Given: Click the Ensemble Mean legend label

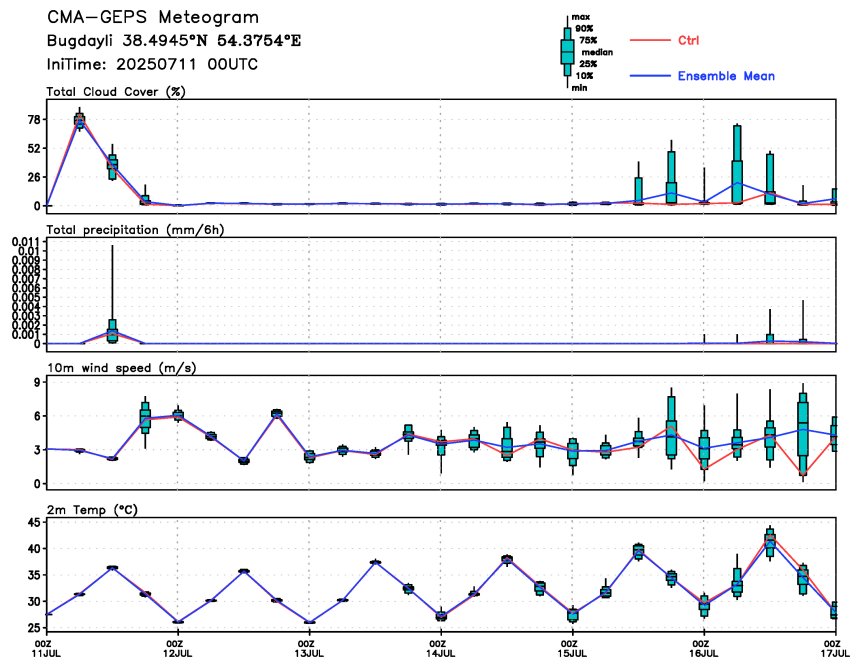Looking at the screenshot, I should [726, 76].
